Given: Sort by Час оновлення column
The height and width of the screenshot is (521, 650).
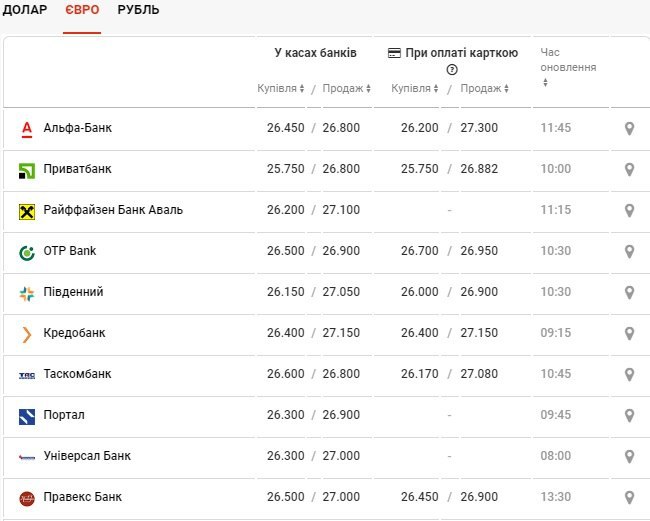Looking at the screenshot, I should pos(567,67).
